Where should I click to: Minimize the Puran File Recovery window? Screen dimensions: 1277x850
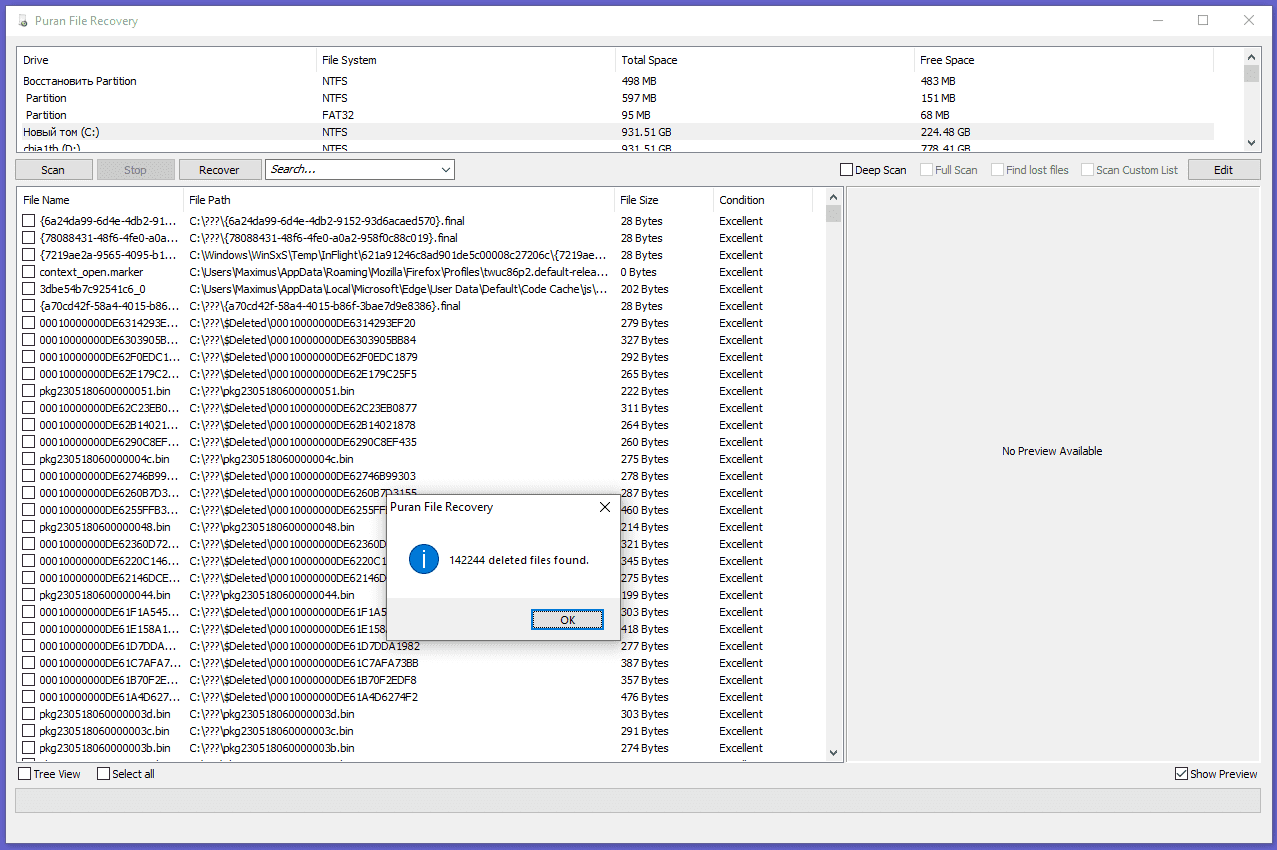tap(1157, 20)
